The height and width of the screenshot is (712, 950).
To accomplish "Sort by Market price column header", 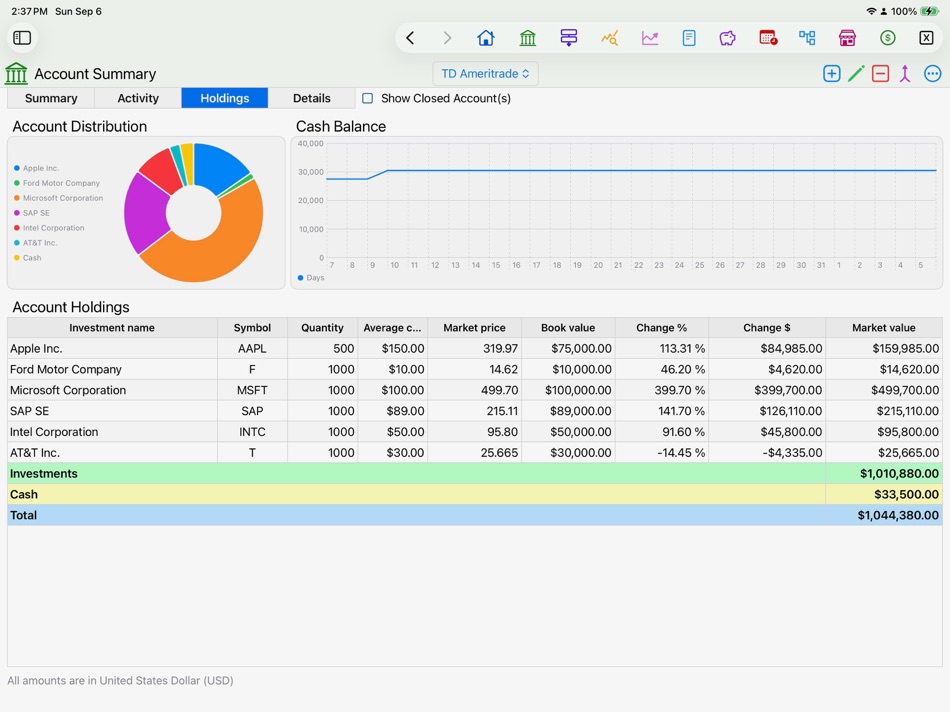I will [x=474, y=328].
